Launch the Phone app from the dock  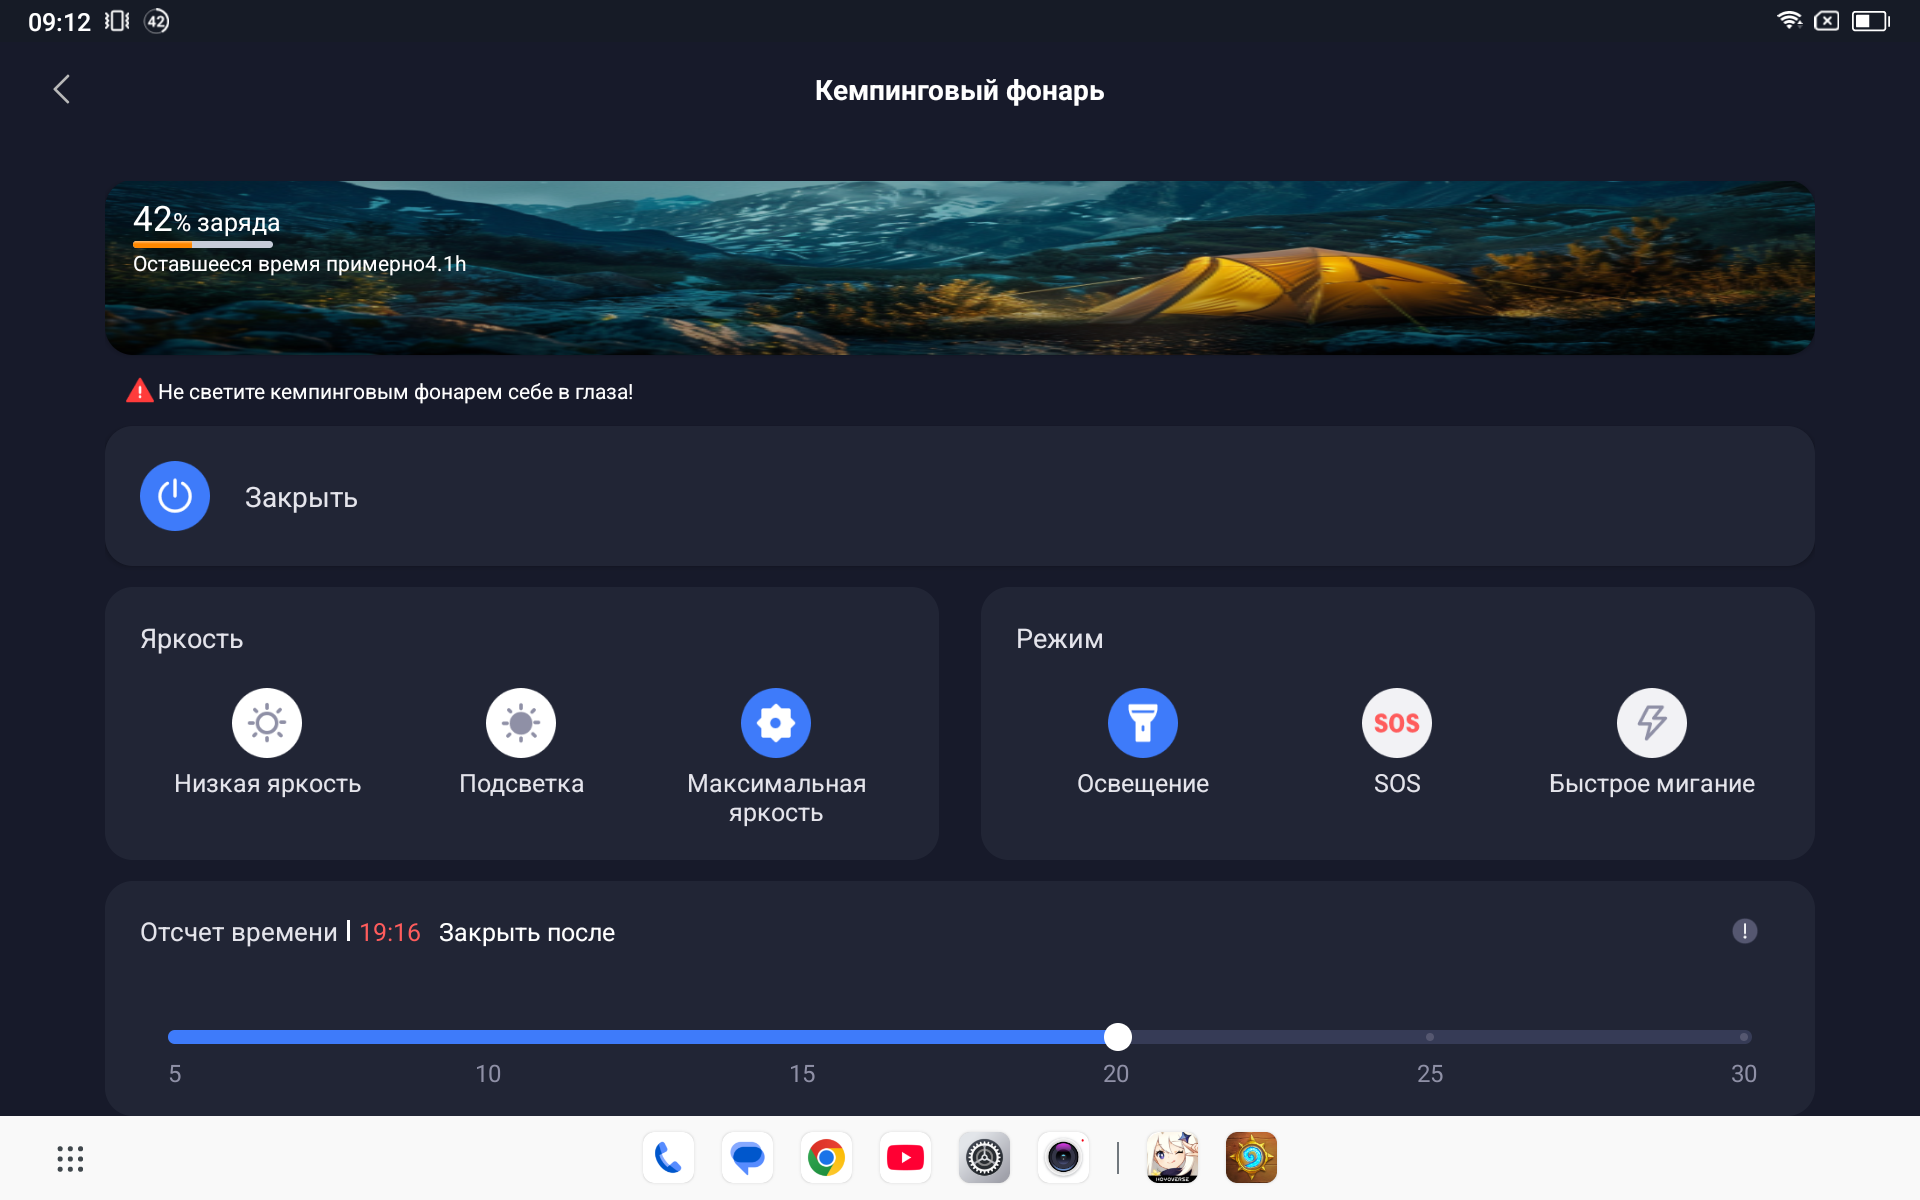668,1158
